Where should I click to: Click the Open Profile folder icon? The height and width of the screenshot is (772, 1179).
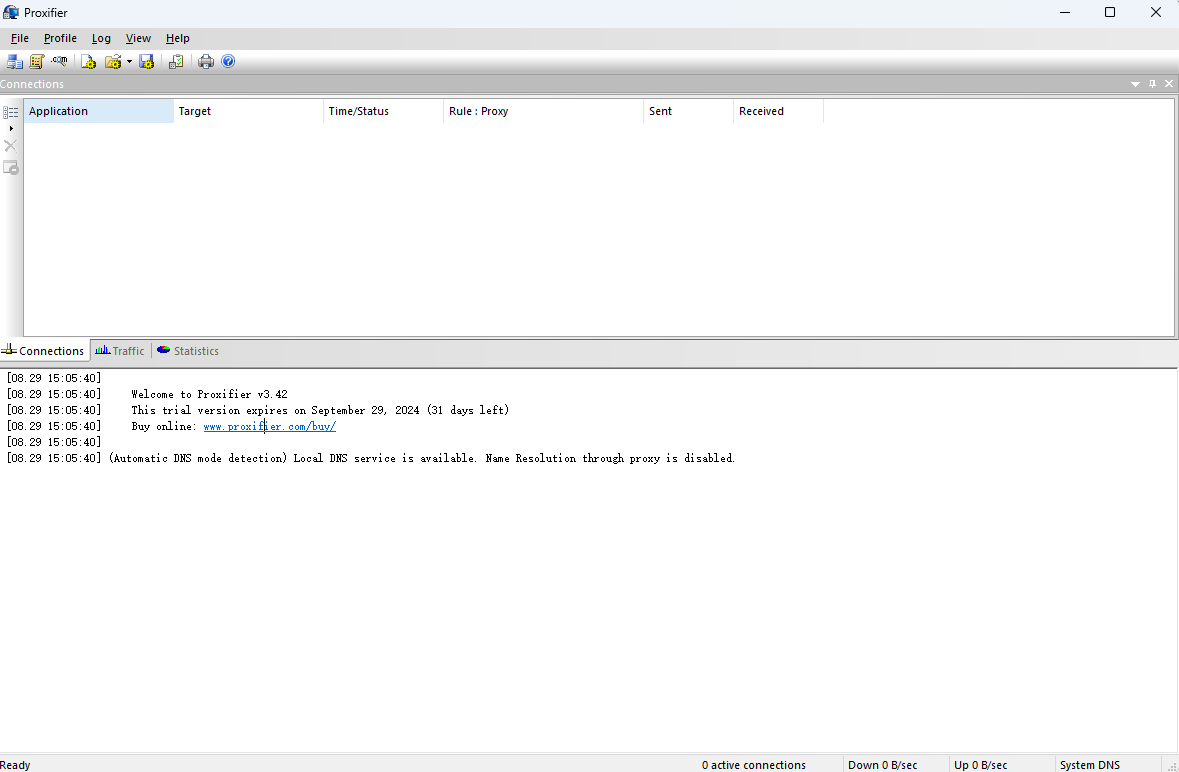(113, 62)
